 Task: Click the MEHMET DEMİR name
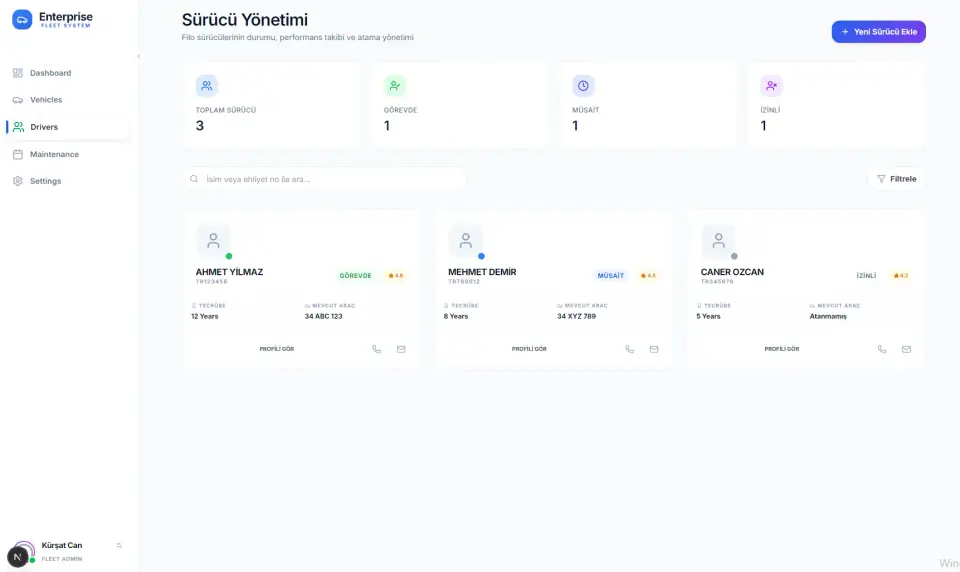click(482, 272)
